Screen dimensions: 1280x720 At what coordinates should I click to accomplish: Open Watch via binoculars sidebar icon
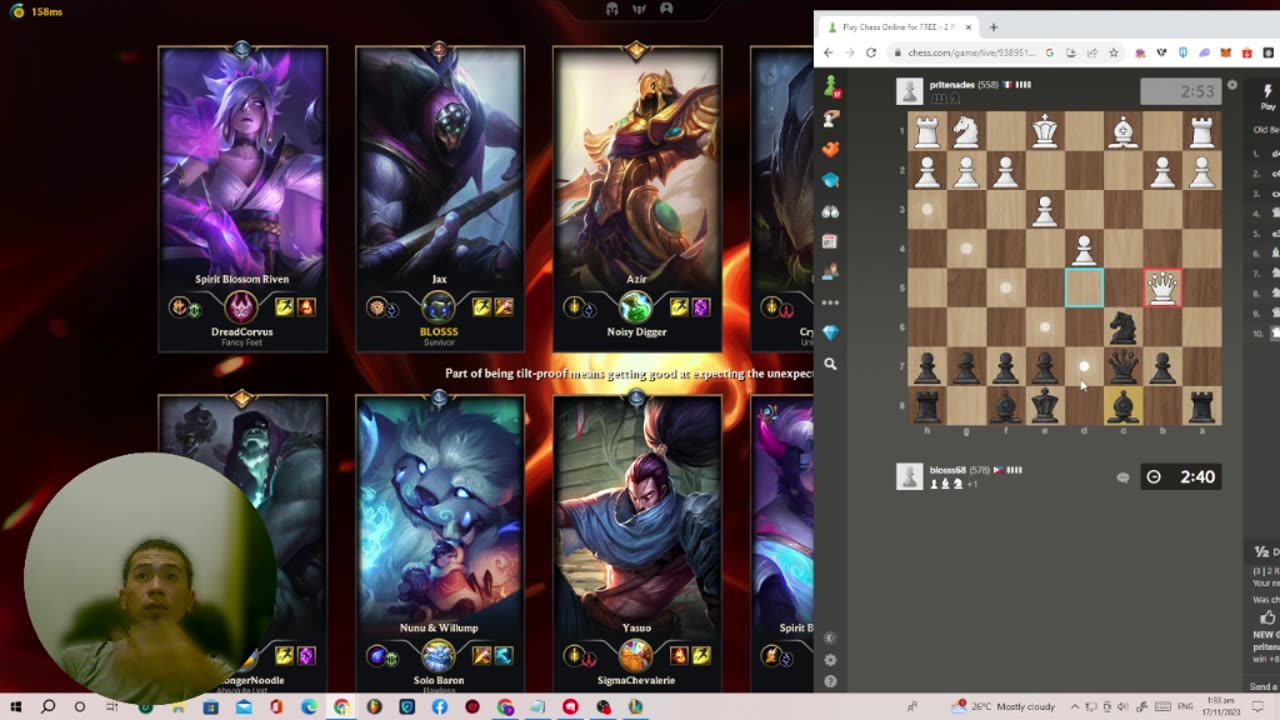830,212
